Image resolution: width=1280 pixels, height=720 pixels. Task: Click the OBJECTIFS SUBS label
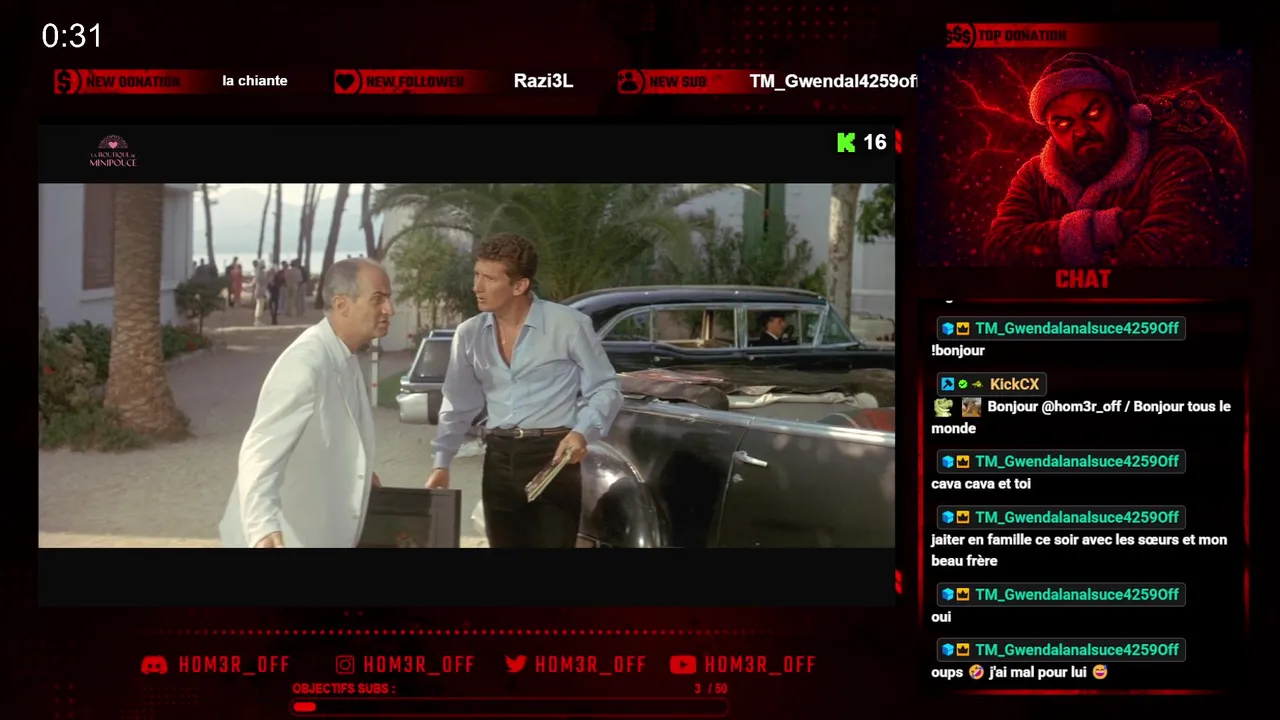pyautogui.click(x=344, y=689)
